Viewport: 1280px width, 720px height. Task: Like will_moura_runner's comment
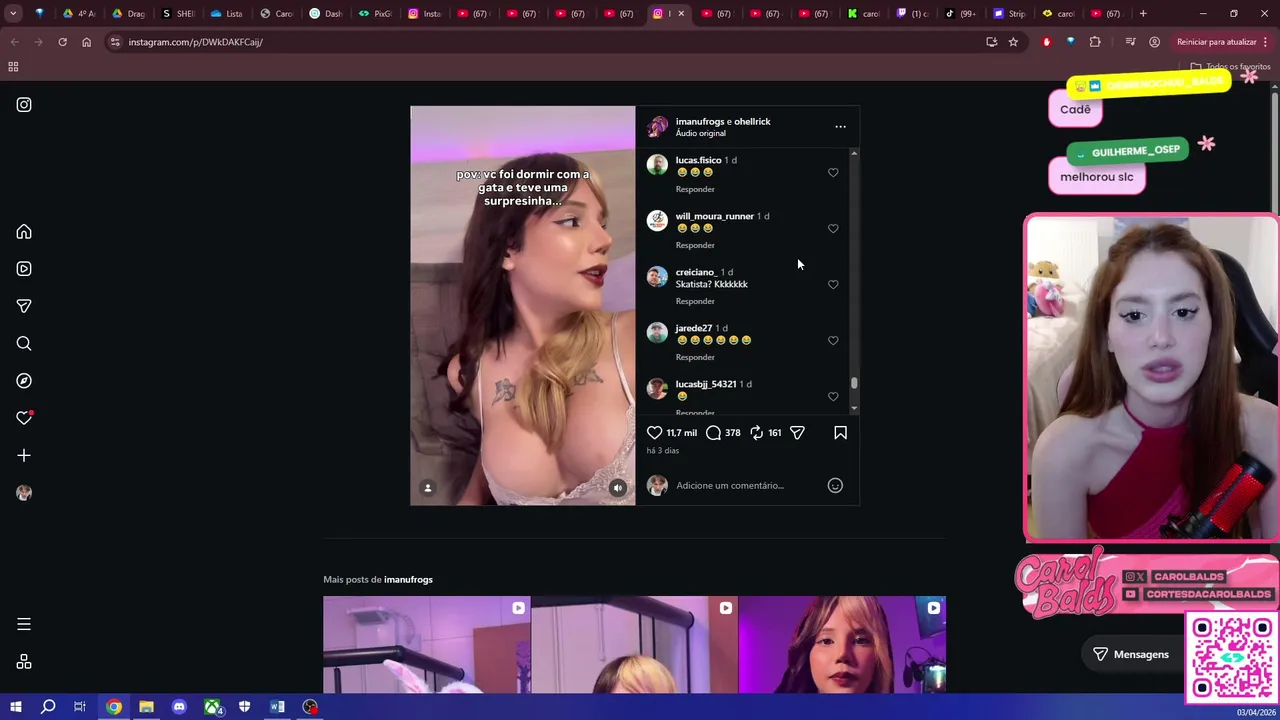(833, 229)
